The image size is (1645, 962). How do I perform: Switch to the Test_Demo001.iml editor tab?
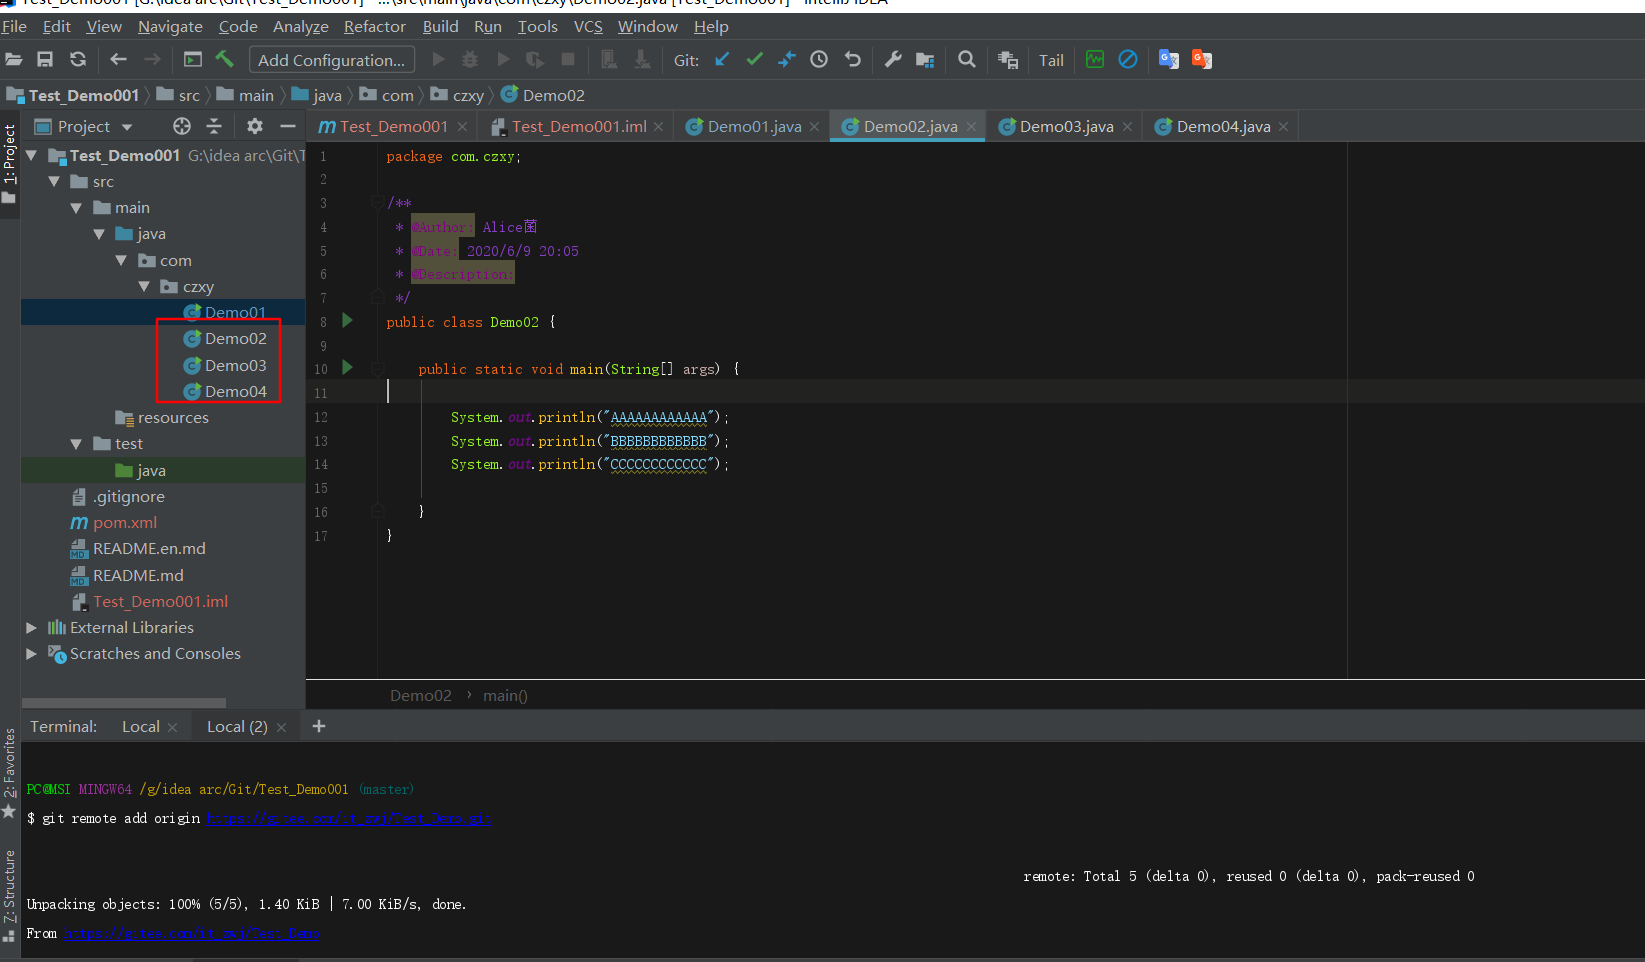[x=579, y=126]
